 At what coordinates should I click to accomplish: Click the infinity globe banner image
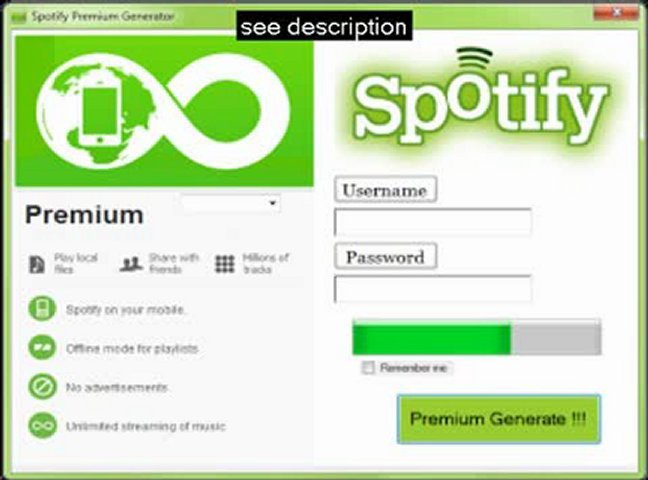tap(164, 111)
